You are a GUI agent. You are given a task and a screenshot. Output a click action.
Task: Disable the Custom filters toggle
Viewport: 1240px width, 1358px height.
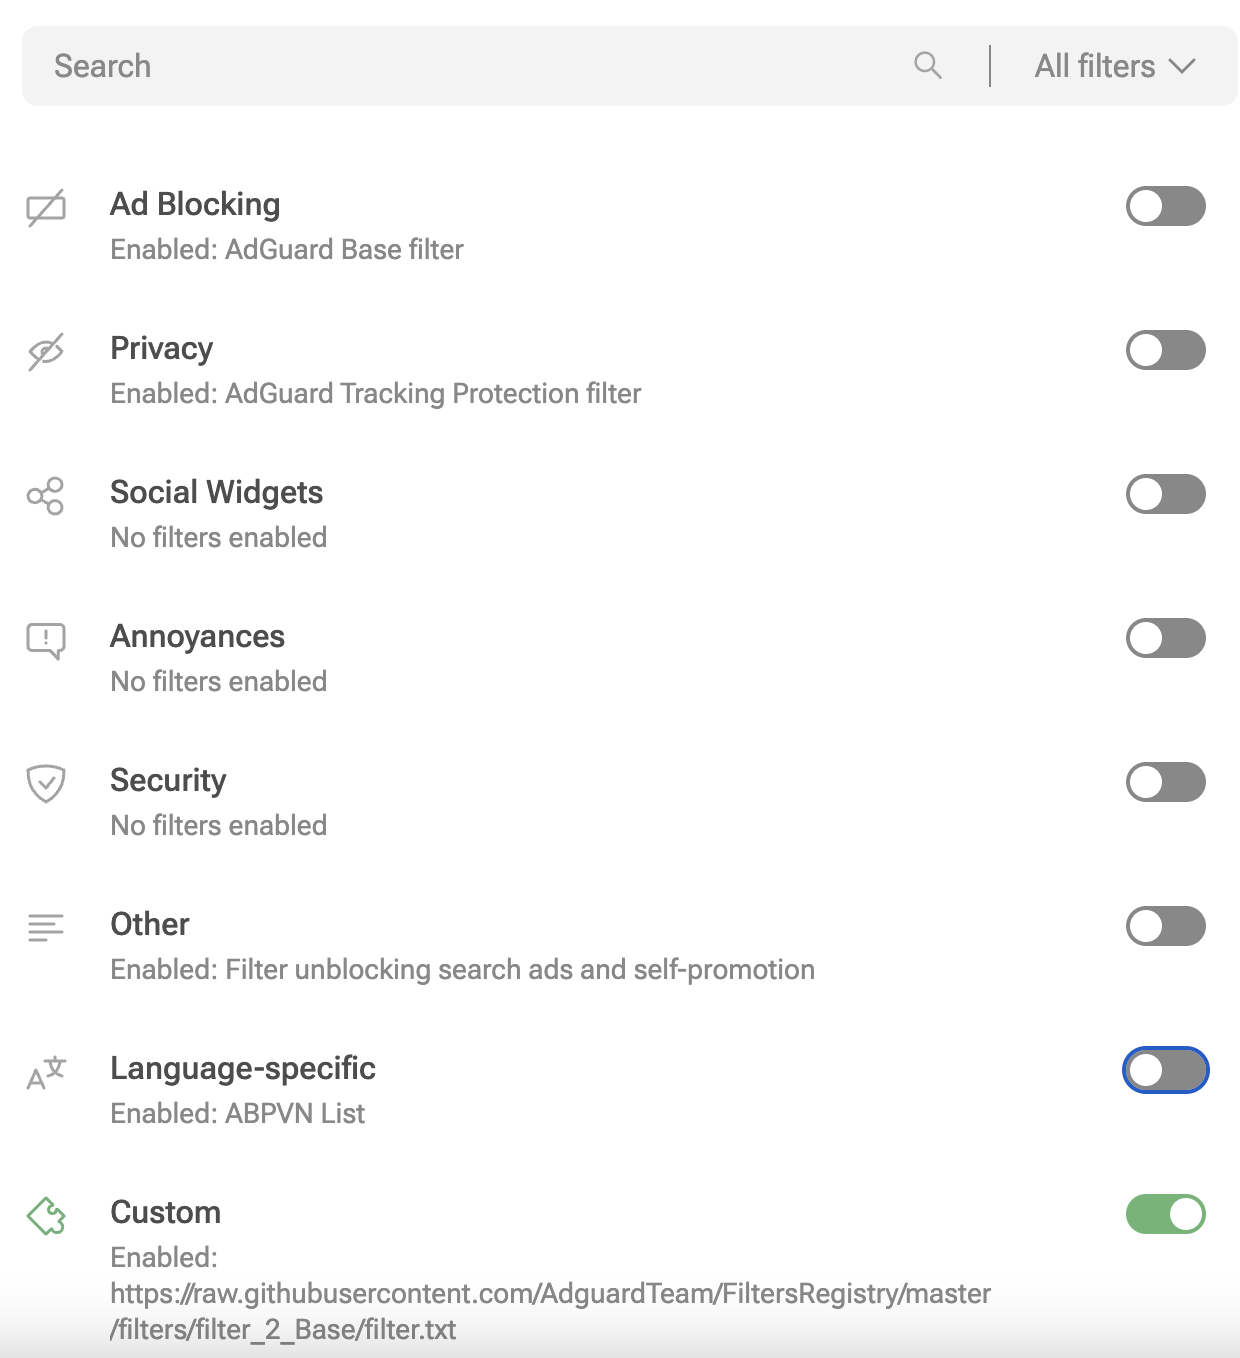click(1165, 1214)
